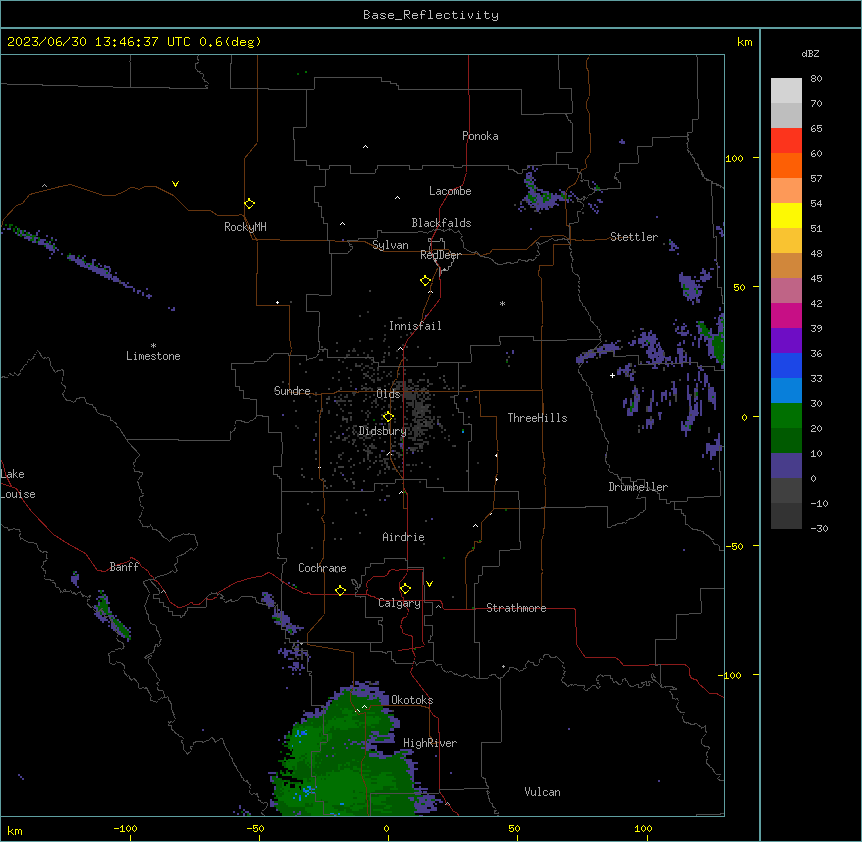862x842 pixels.
Task: Click the yellow marker south of Cochrane
Action: click(x=340, y=590)
